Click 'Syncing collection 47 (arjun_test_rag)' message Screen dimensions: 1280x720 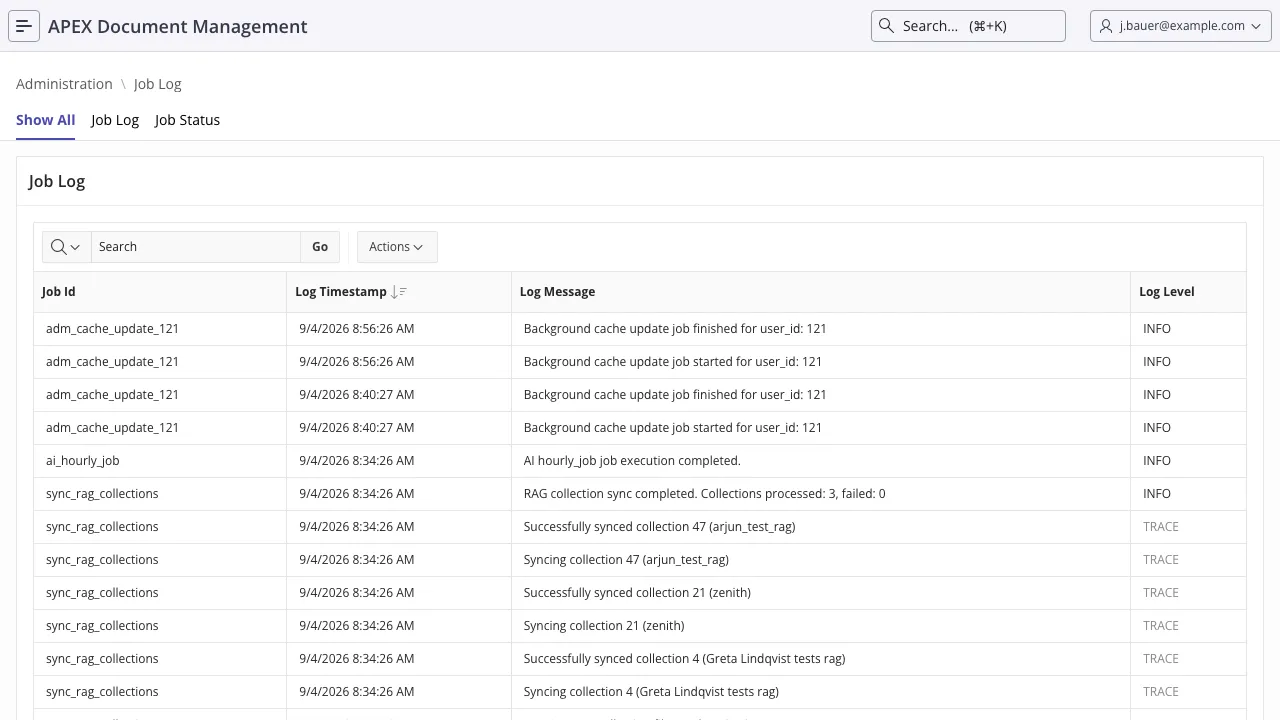(x=626, y=560)
